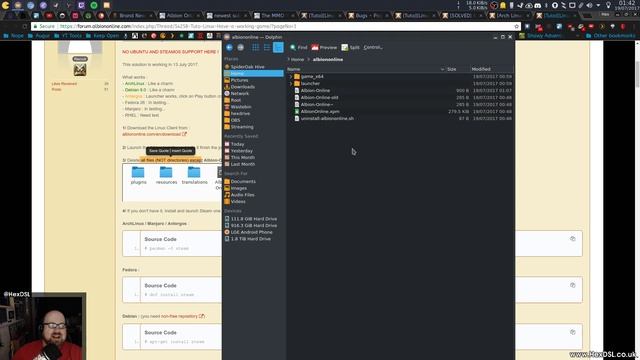Image resolution: width=640 pixels, height=360 pixels.
Task: Open the translations folder thumbnail in forum
Action: click(x=194, y=176)
